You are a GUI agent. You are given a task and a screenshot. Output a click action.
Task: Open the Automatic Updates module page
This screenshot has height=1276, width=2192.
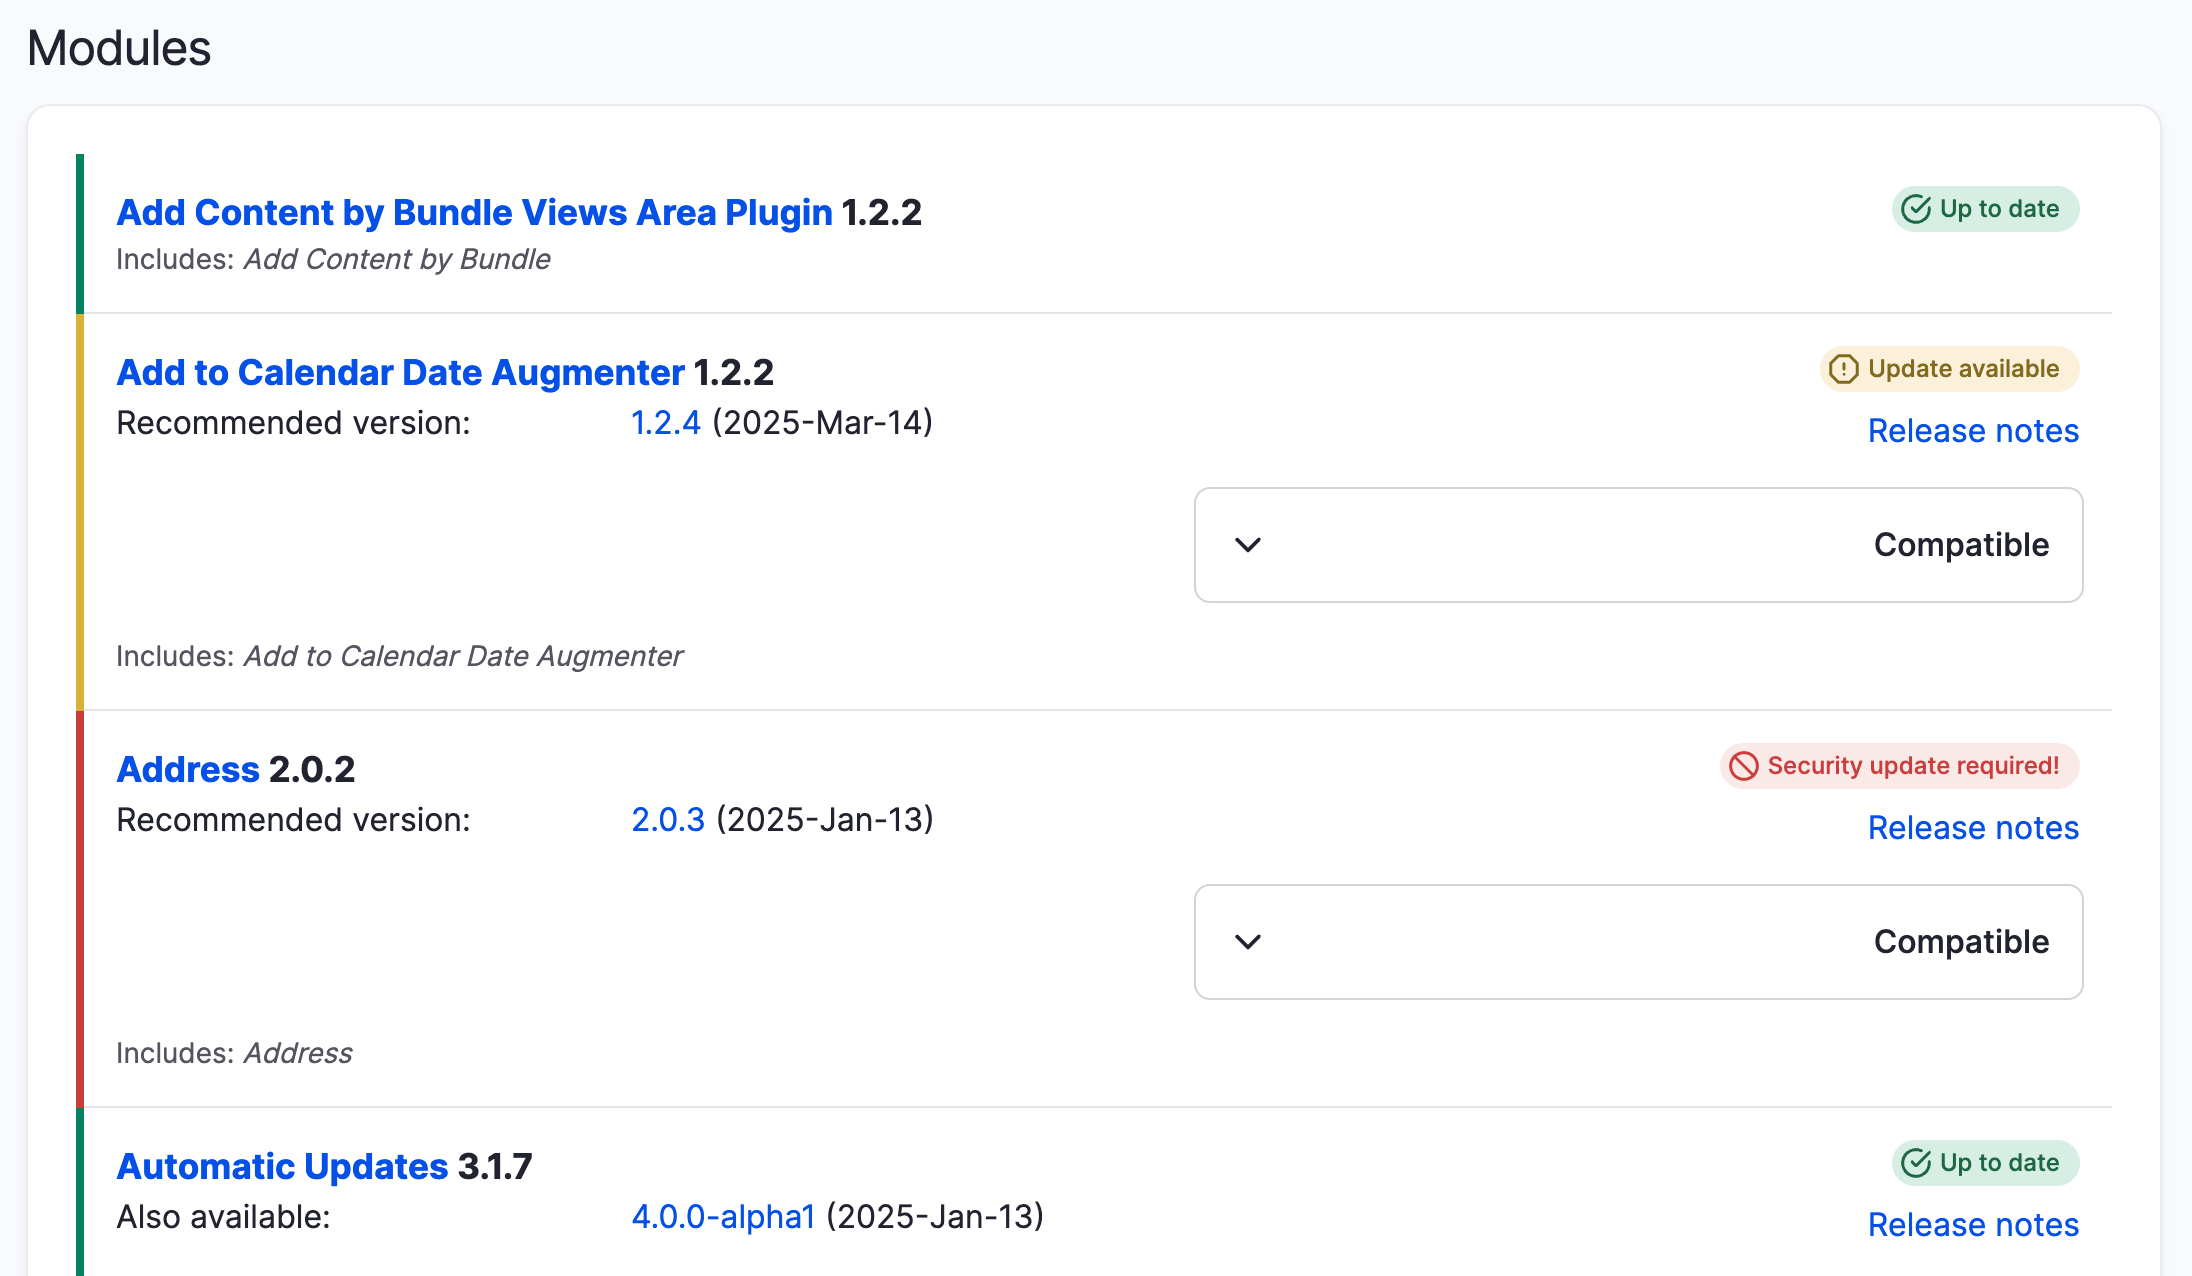point(282,1165)
